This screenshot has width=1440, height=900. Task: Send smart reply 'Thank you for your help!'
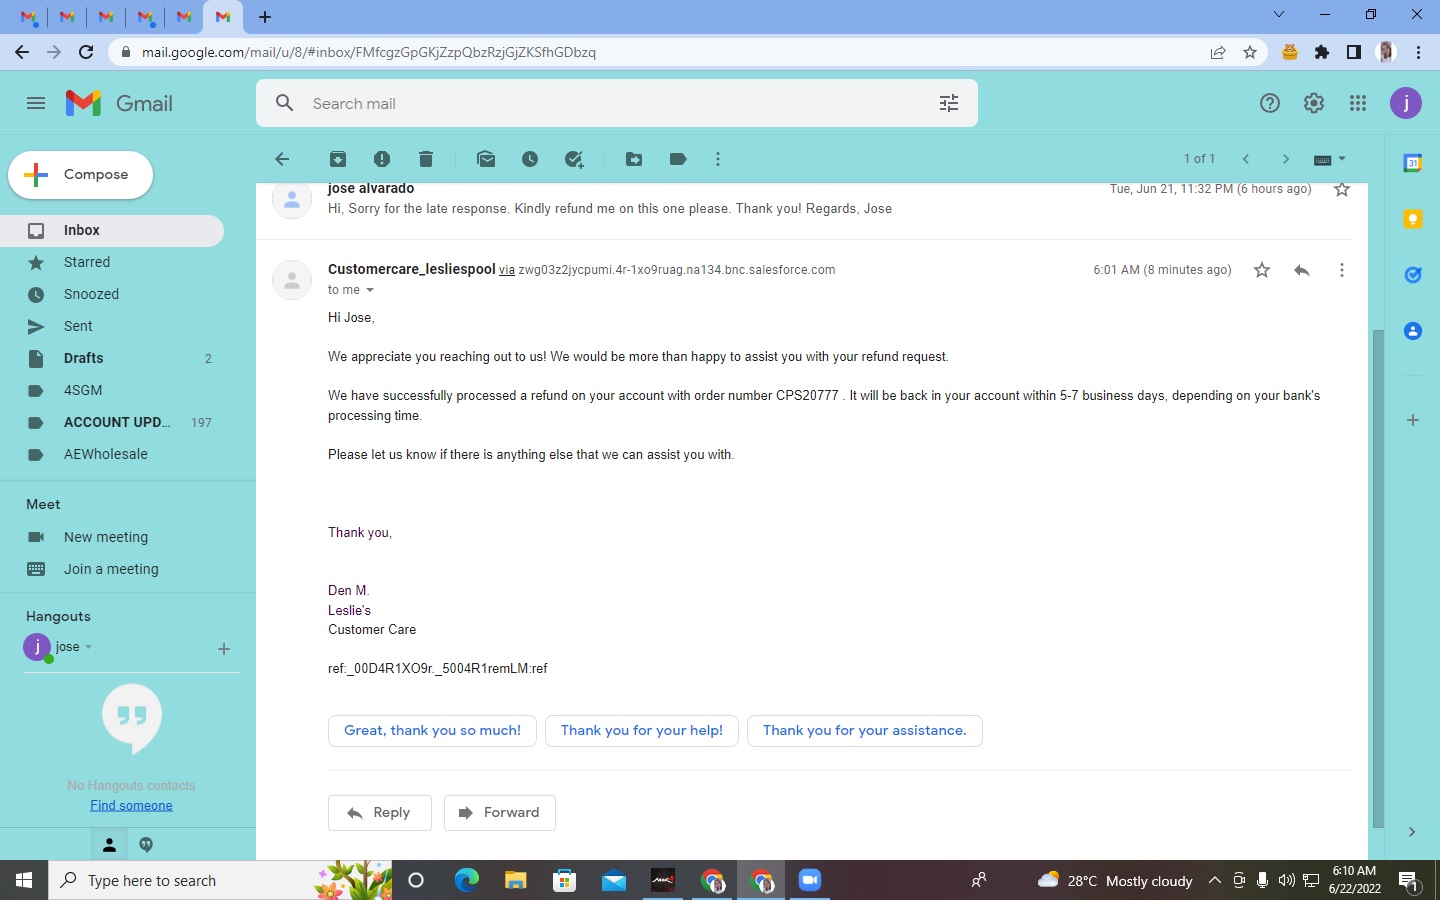(x=642, y=731)
